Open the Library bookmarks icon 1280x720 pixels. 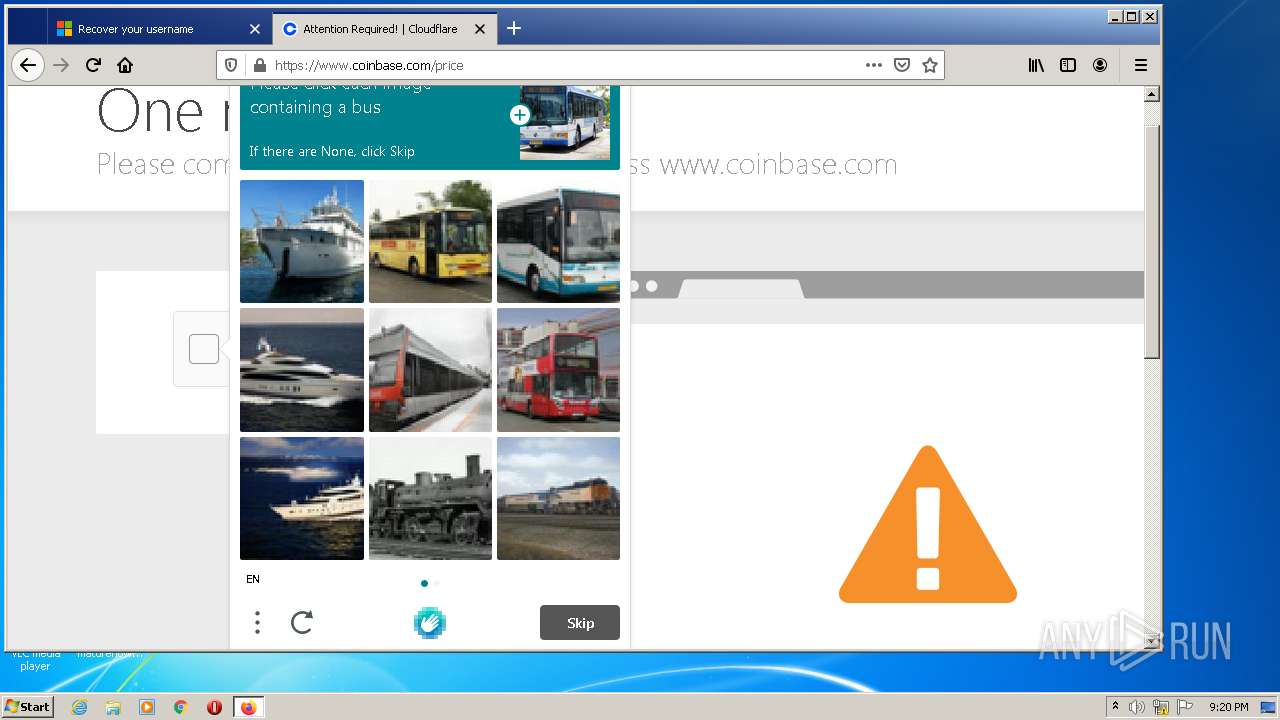coord(1036,65)
